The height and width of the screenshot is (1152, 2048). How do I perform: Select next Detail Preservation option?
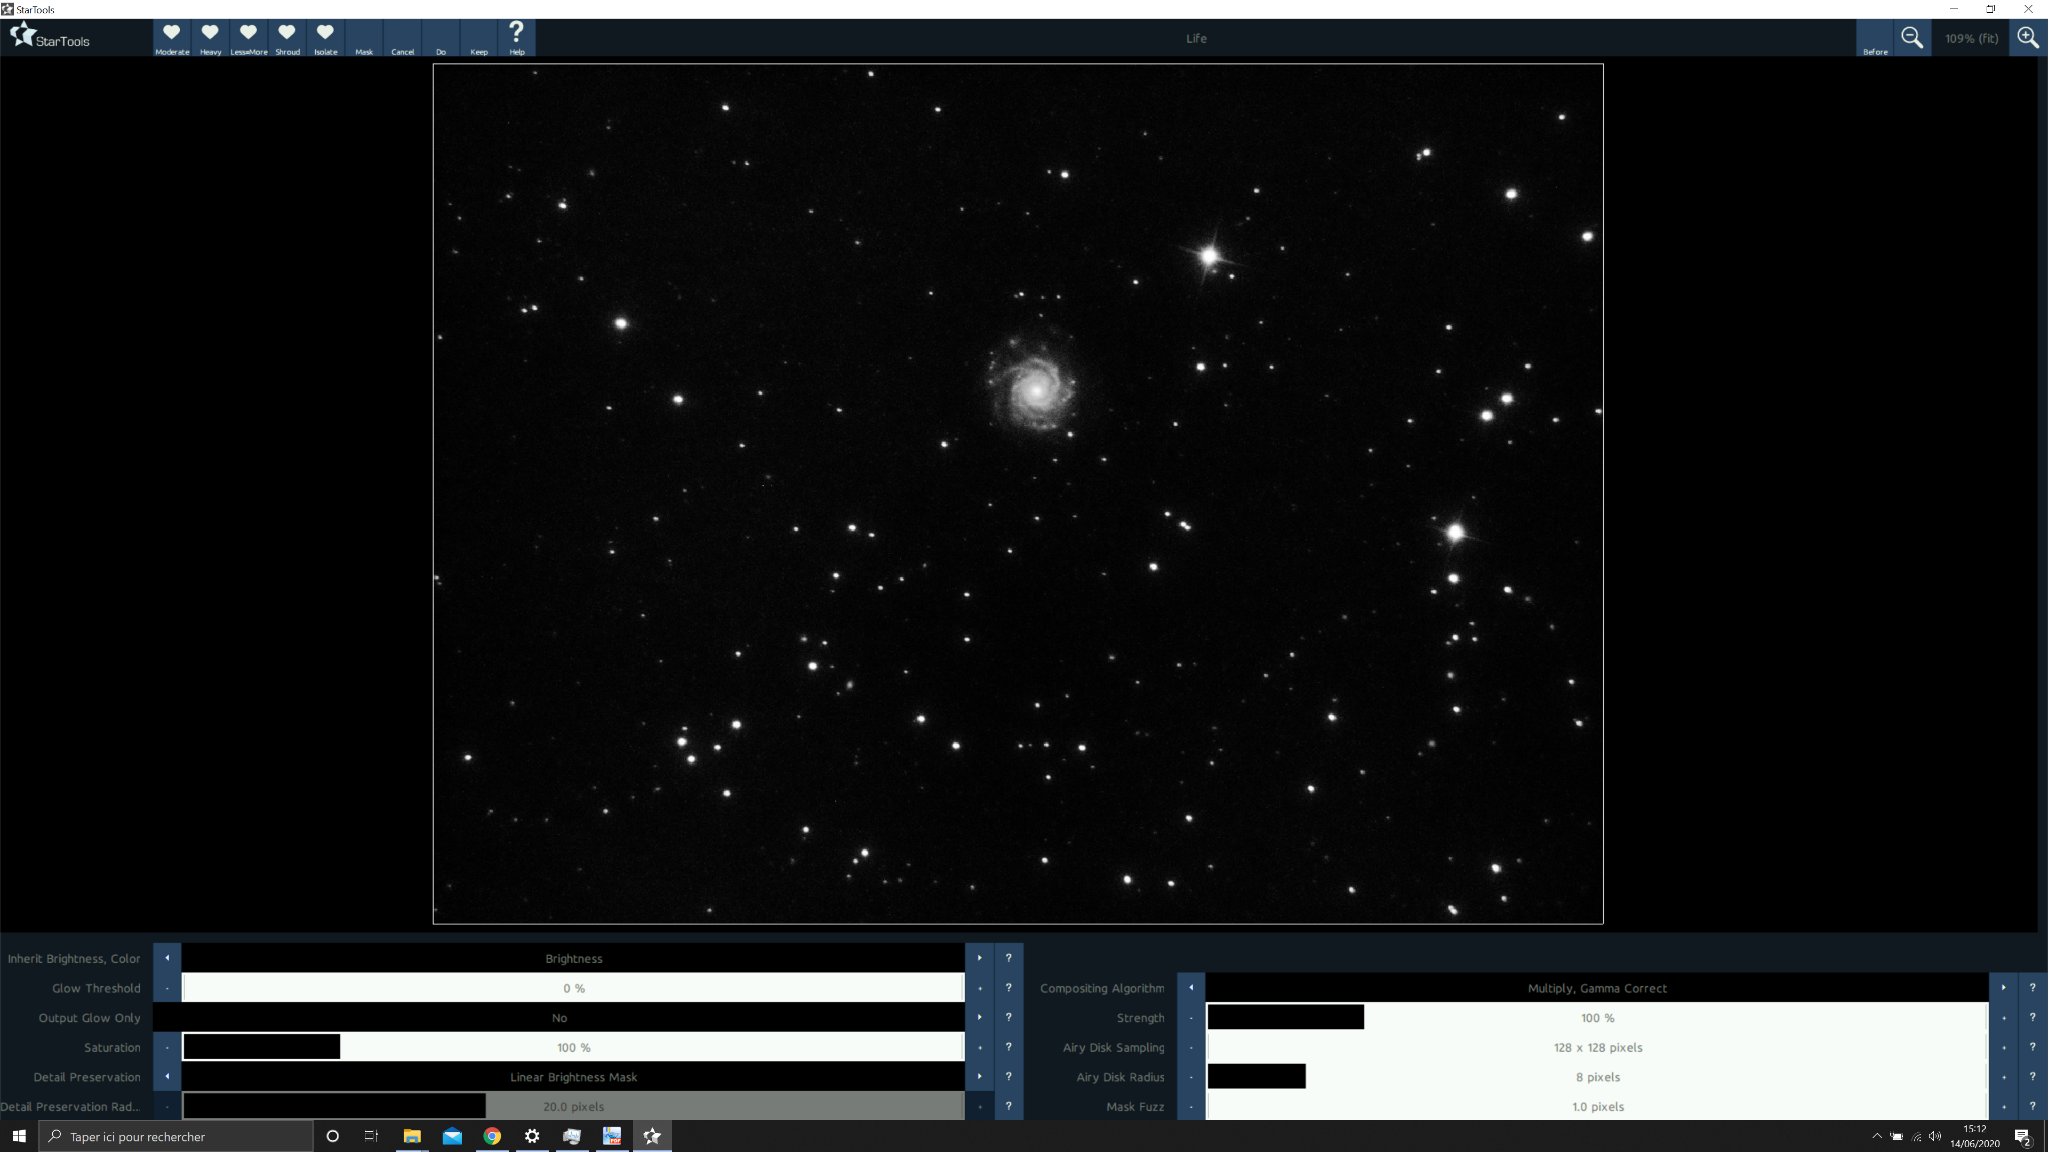click(979, 1077)
